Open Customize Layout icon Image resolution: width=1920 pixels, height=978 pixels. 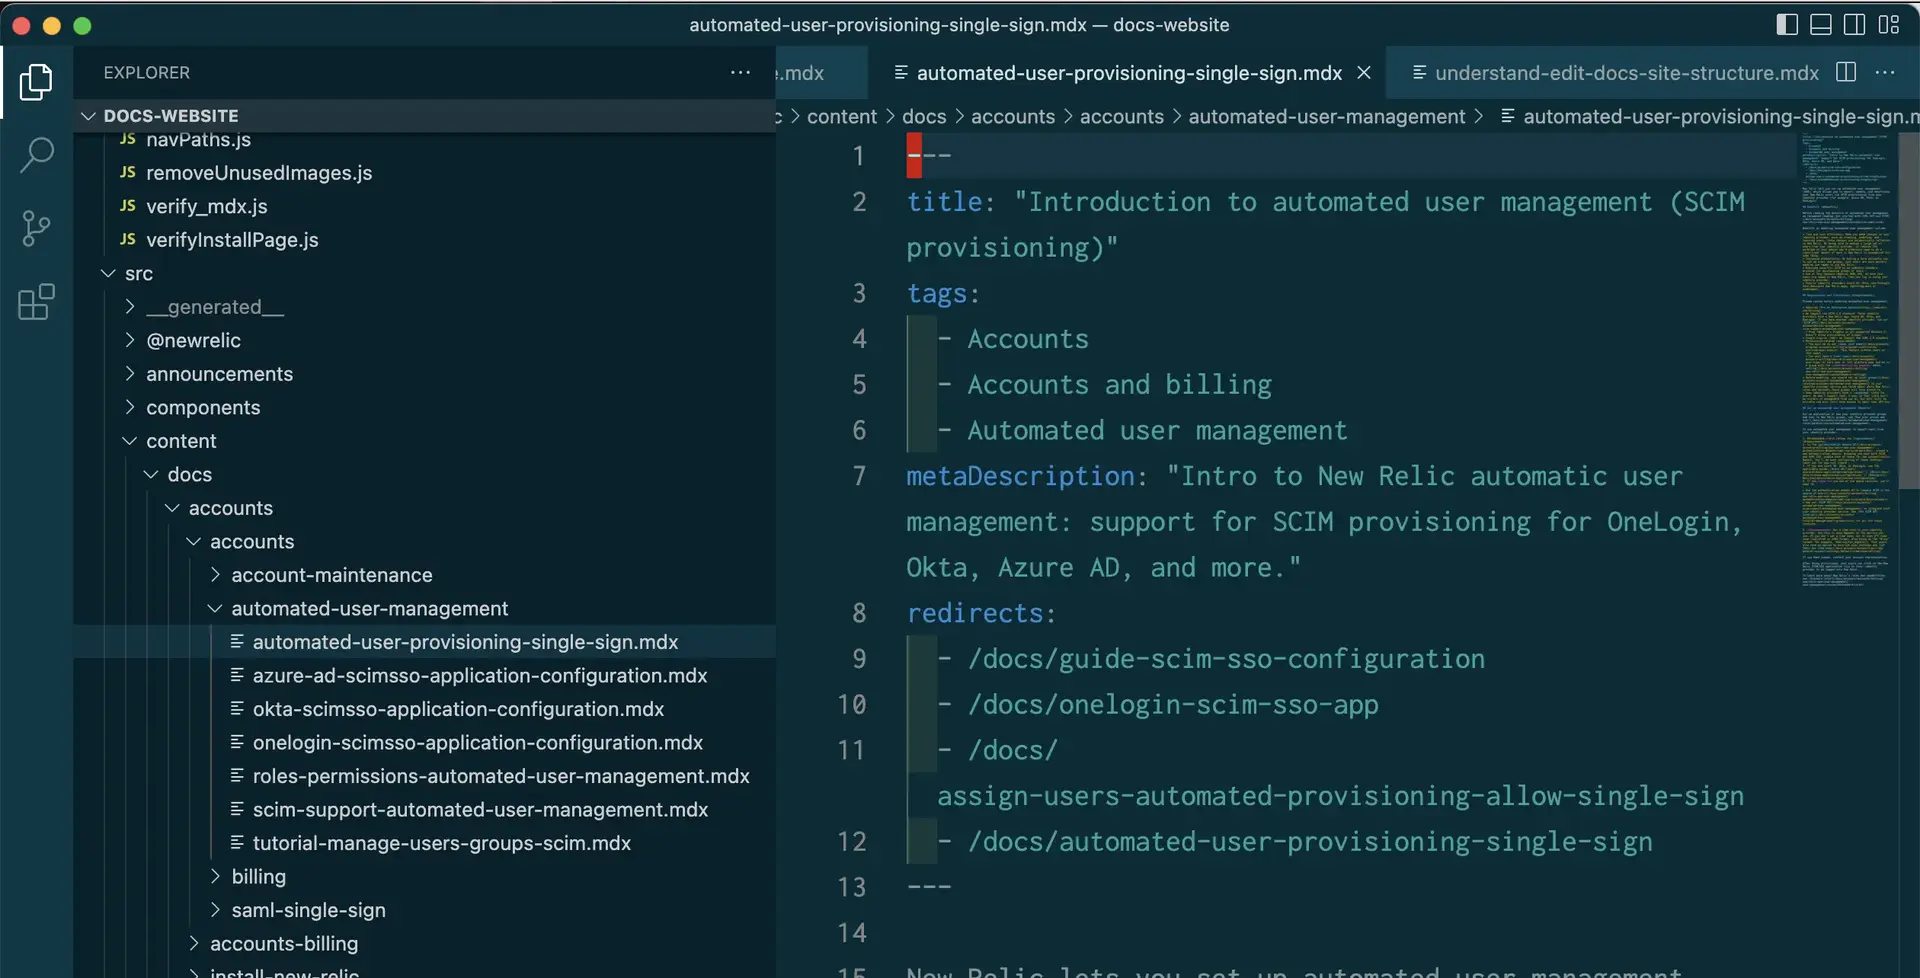point(1888,25)
